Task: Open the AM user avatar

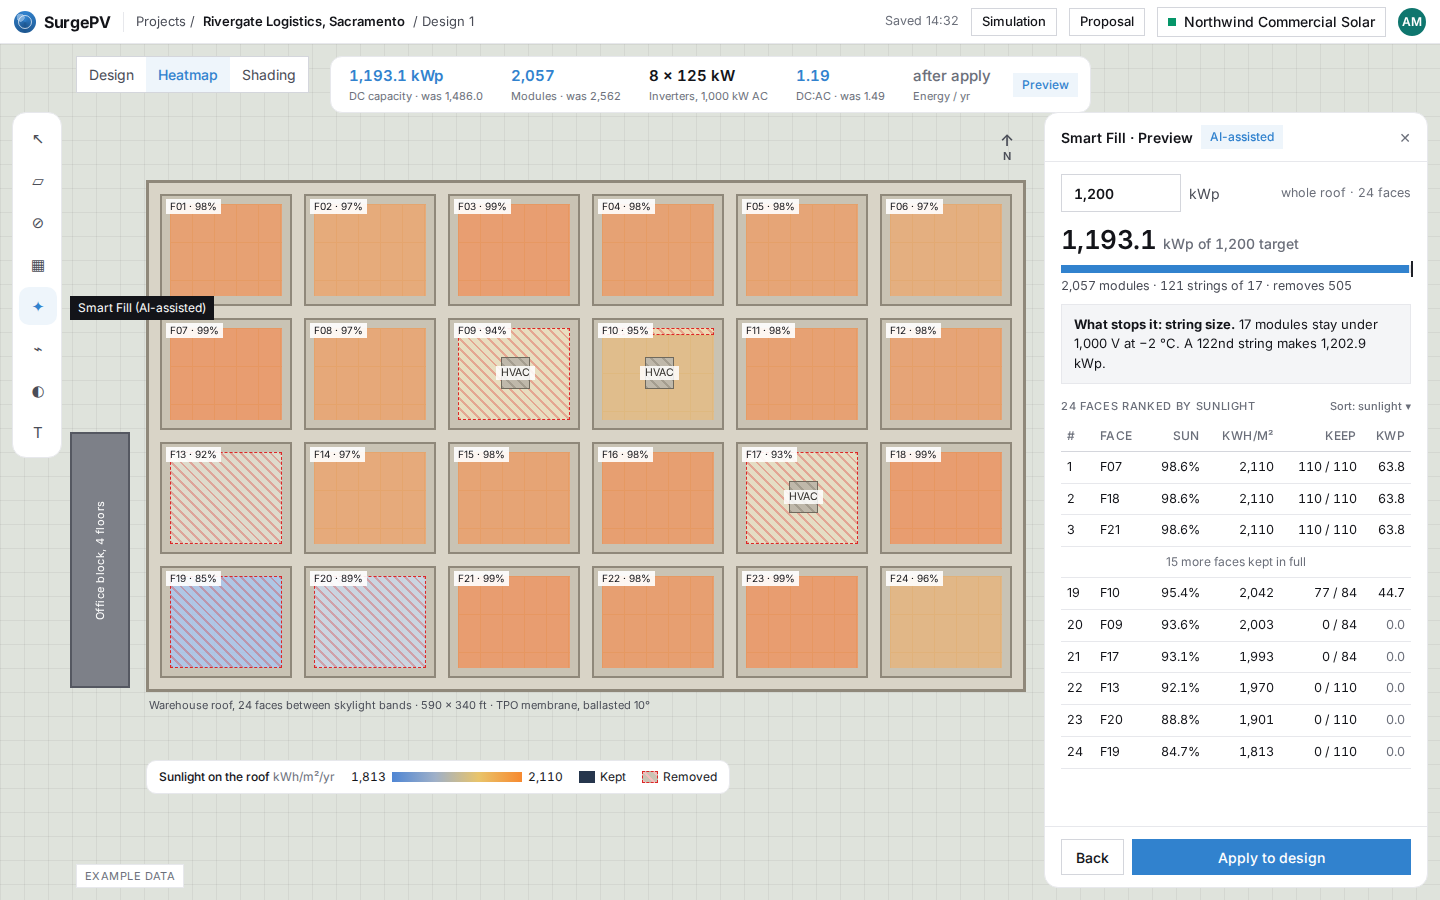Action: [1412, 22]
